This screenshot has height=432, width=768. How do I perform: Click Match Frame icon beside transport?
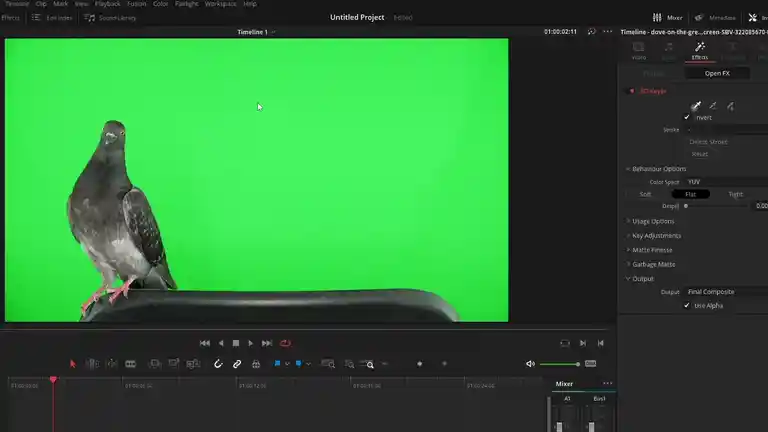565,343
